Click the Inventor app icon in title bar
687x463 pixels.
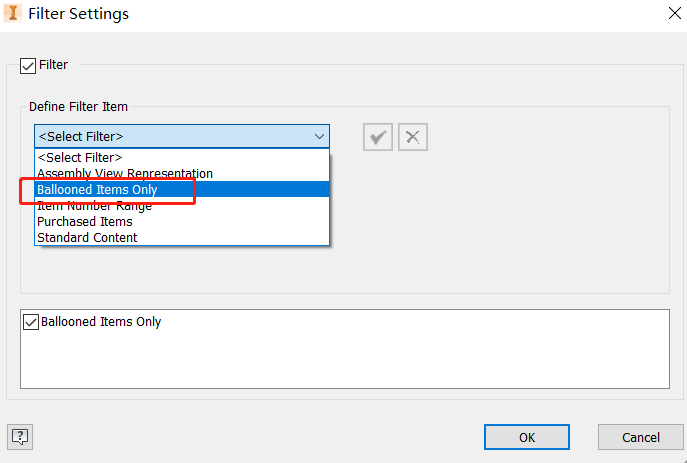point(14,14)
